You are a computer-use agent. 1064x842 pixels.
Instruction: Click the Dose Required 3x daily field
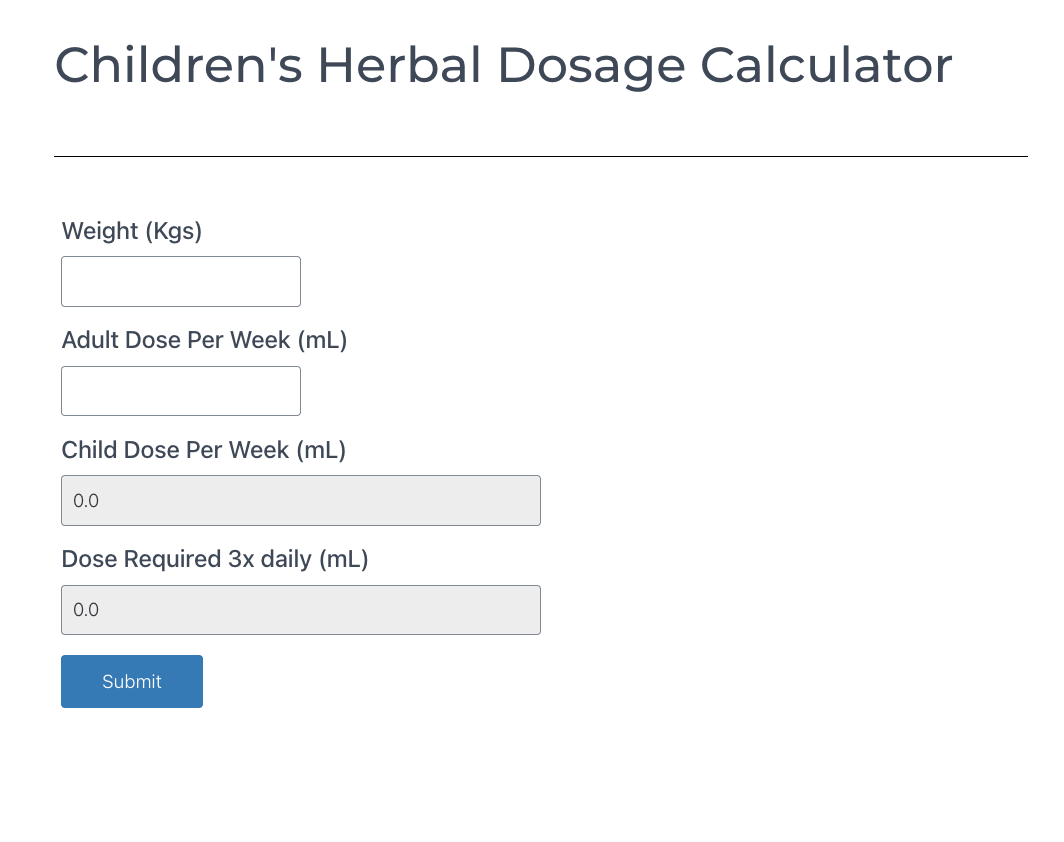300,610
